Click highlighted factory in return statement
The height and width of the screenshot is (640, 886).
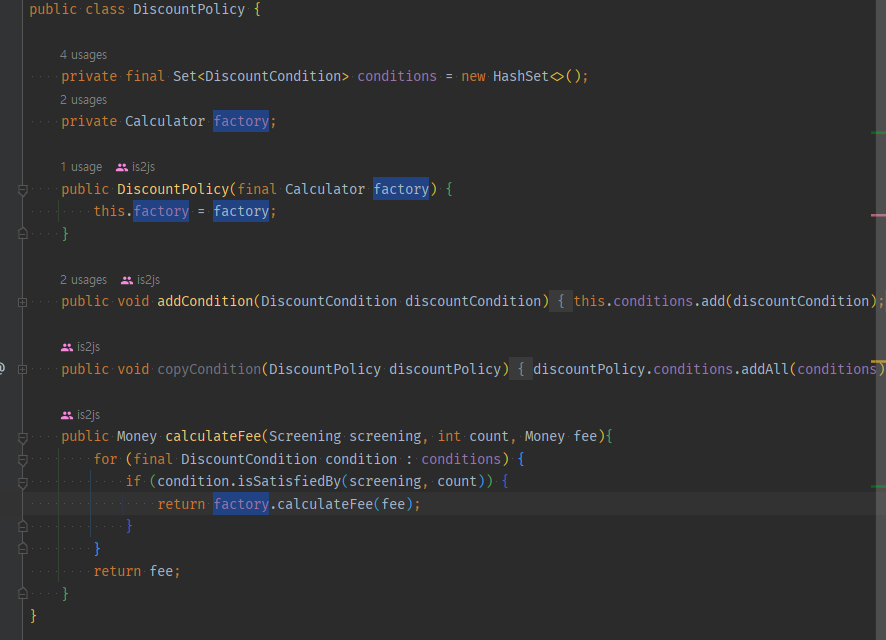241,504
